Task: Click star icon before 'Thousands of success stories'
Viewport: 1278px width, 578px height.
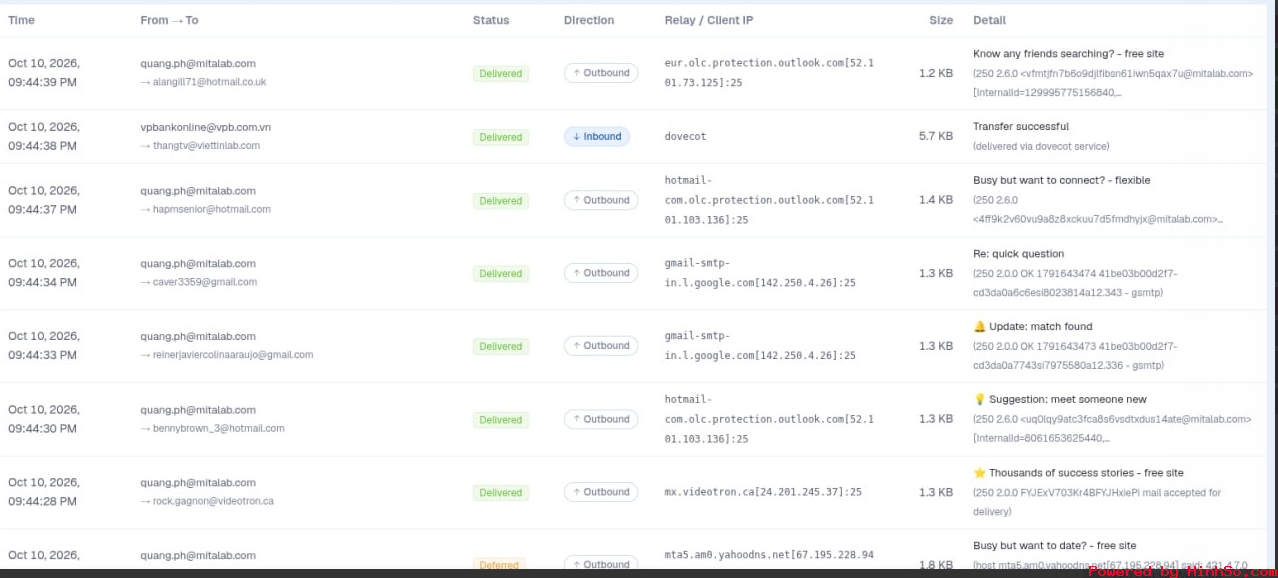Action: 979,473
